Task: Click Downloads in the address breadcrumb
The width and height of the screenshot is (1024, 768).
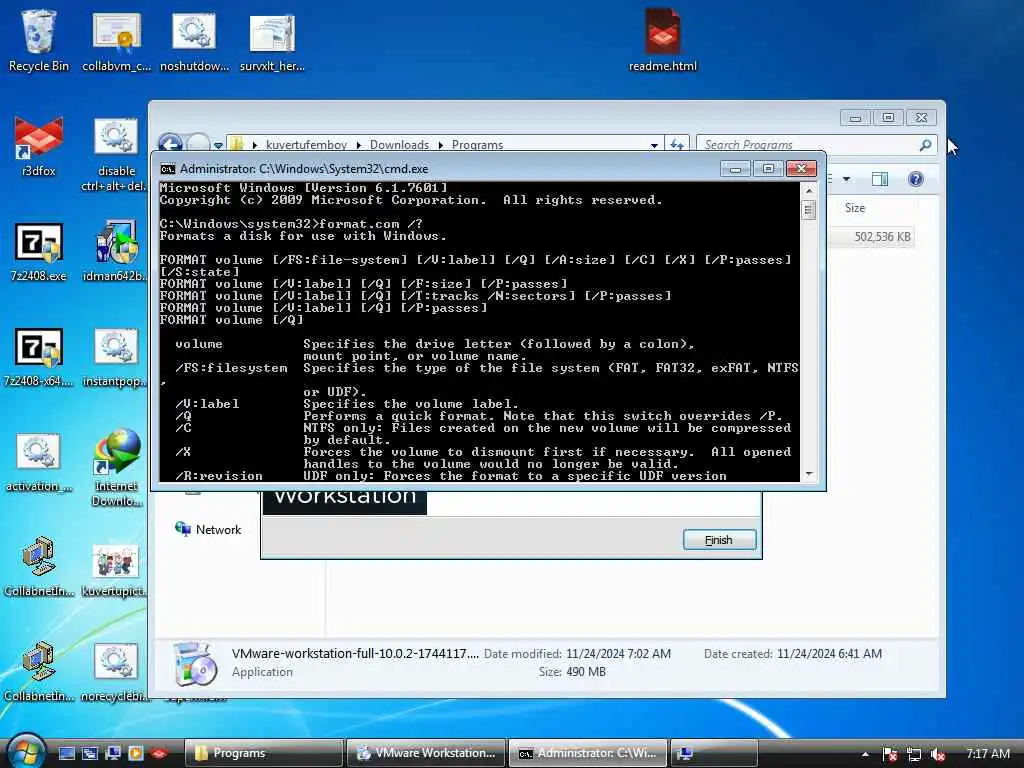Action: [399, 145]
